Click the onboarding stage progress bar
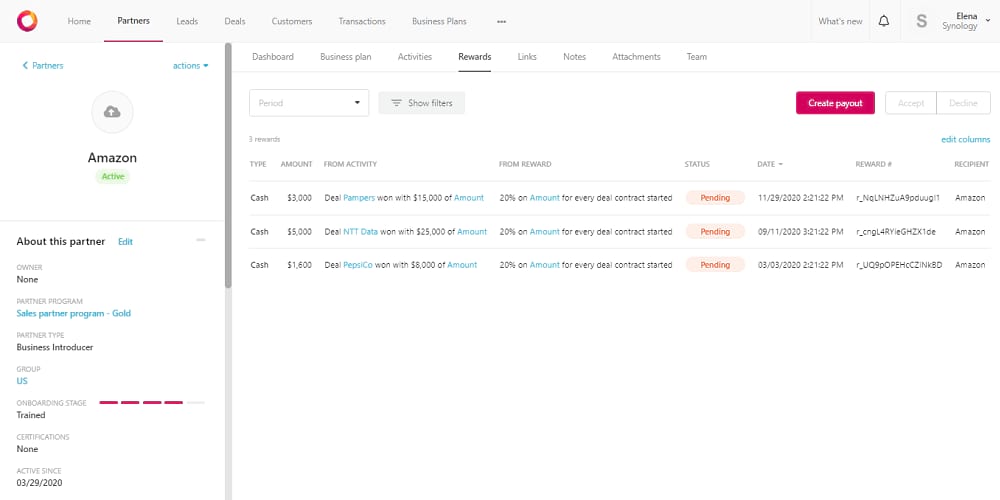The width and height of the screenshot is (1000, 500). pyautogui.click(x=152, y=402)
